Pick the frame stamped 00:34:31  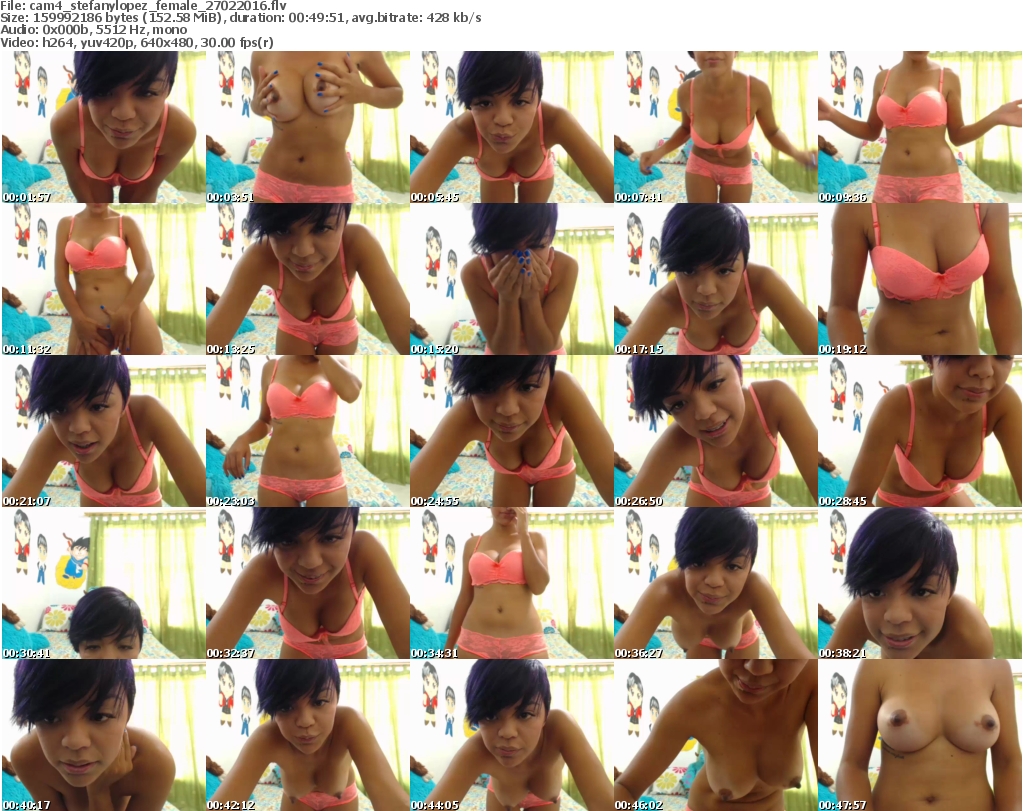click(x=511, y=583)
